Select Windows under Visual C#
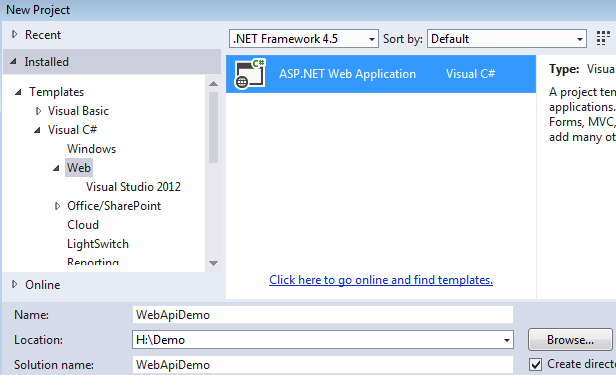The image size is (616, 375). point(92,149)
